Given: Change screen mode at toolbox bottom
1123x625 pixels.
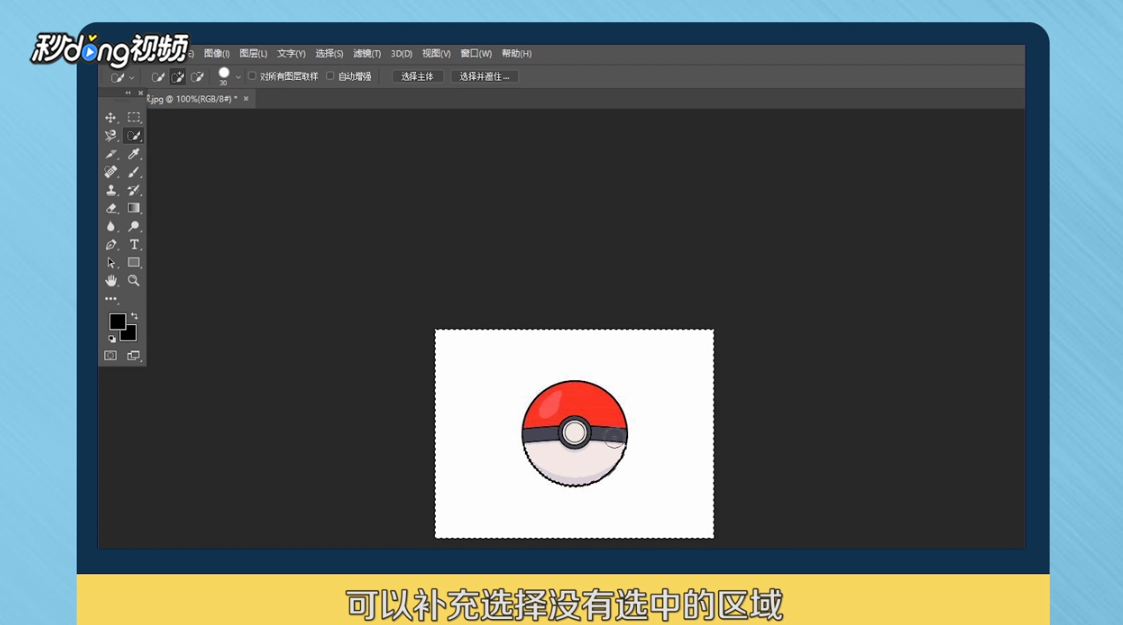Looking at the screenshot, I should pos(134,356).
